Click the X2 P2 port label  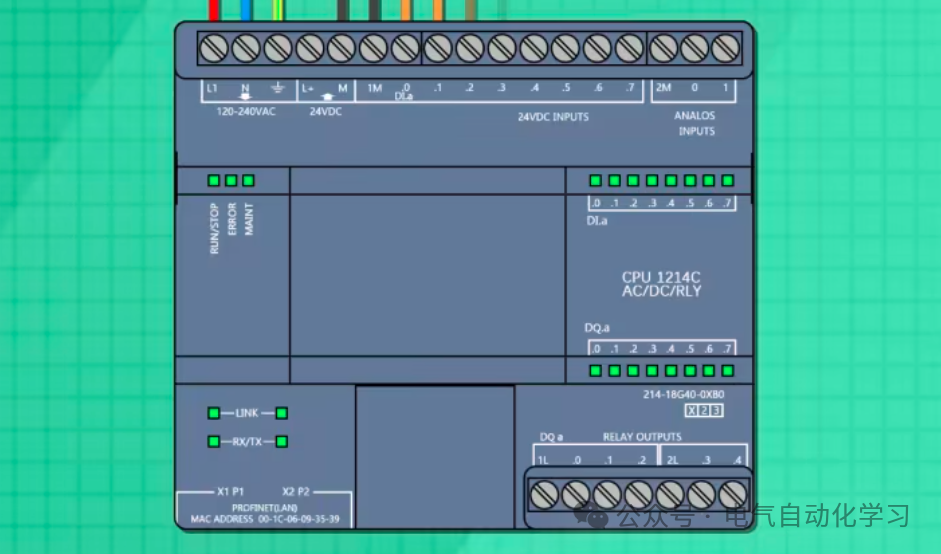point(296,492)
